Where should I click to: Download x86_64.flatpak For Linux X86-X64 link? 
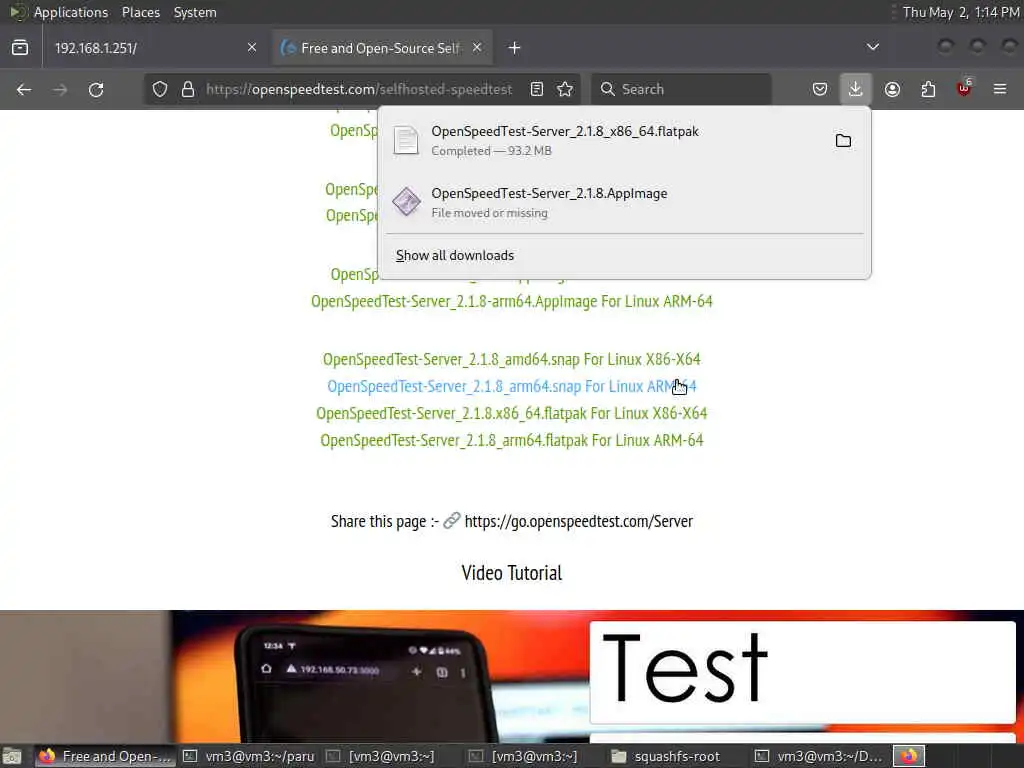pyautogui.click(x=511, y=413)
